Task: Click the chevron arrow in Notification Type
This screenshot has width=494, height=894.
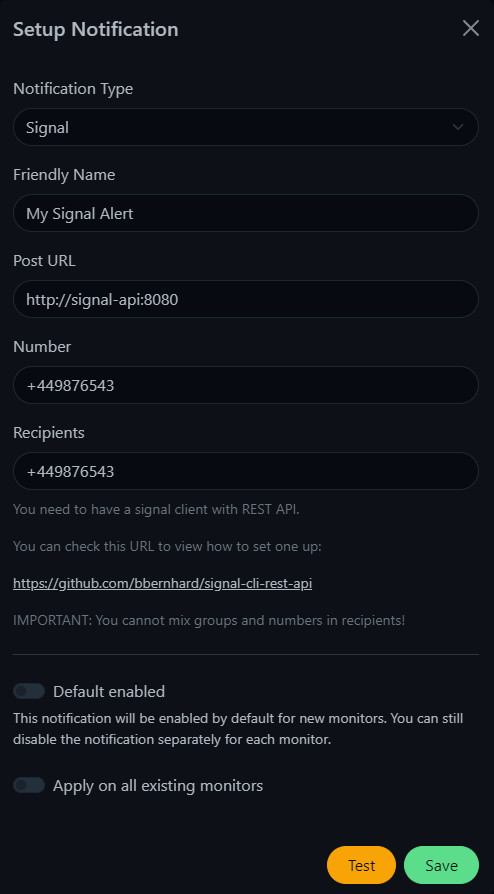Action: (458, 127)
